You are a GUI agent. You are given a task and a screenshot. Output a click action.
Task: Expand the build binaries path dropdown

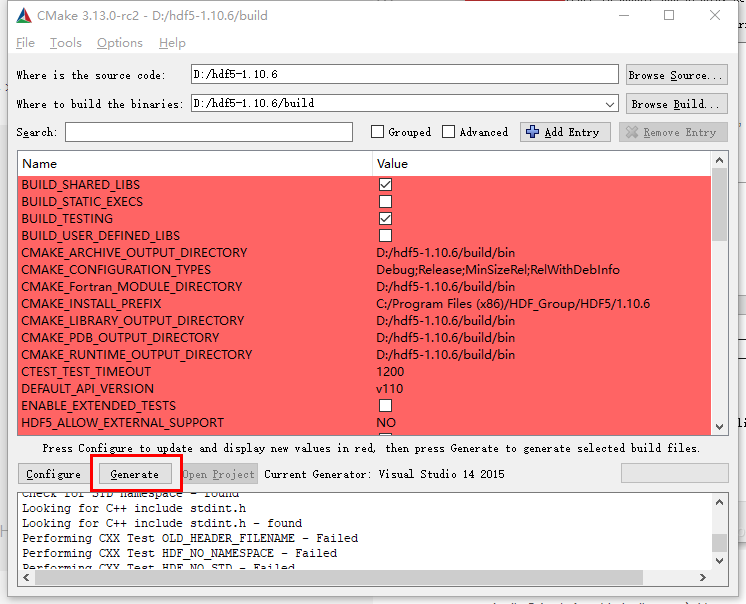tap(609, 104)
